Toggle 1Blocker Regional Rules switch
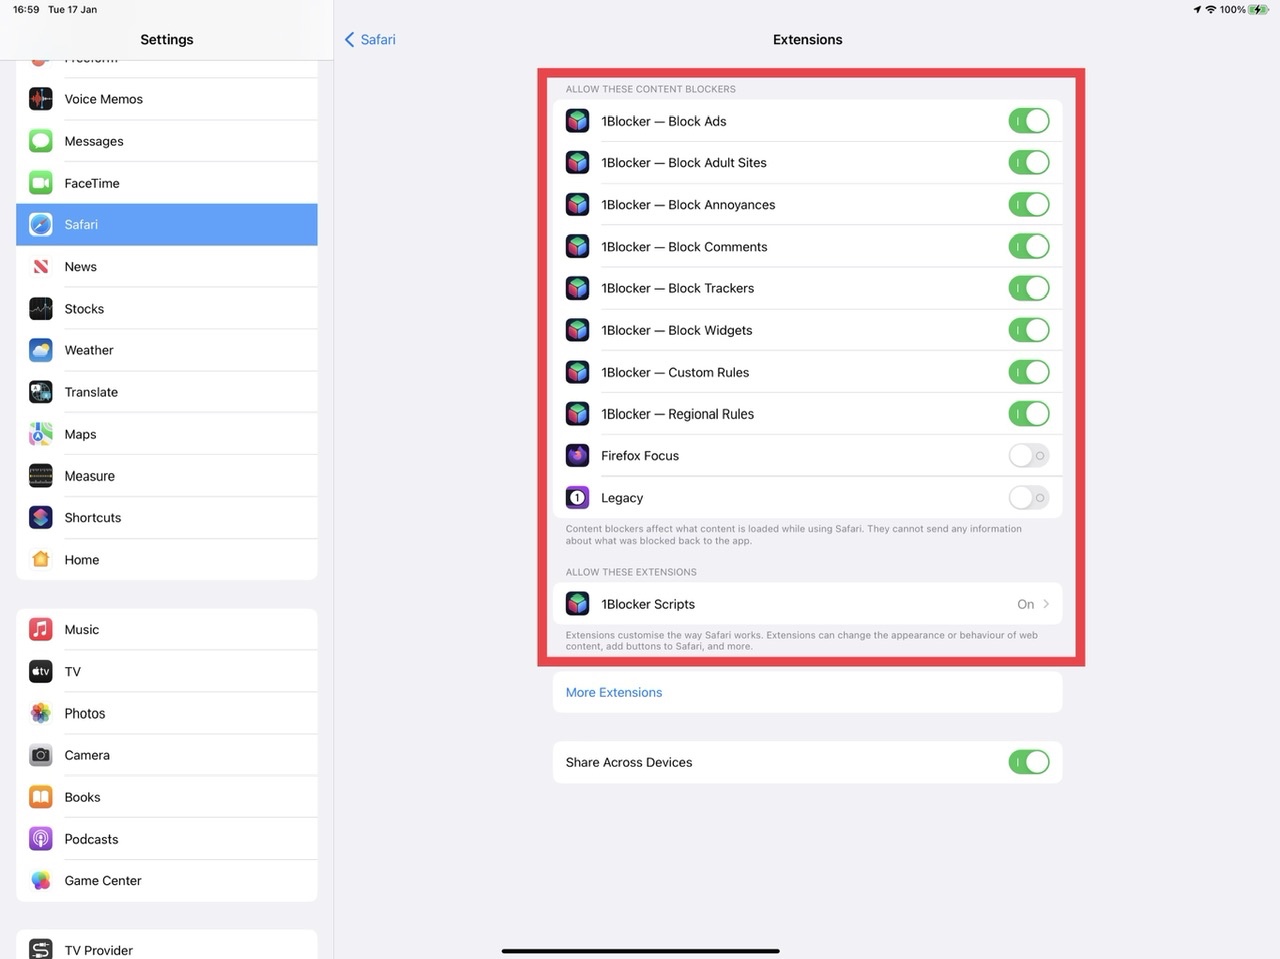The image size is (1280, 959). coord(1029,413)
